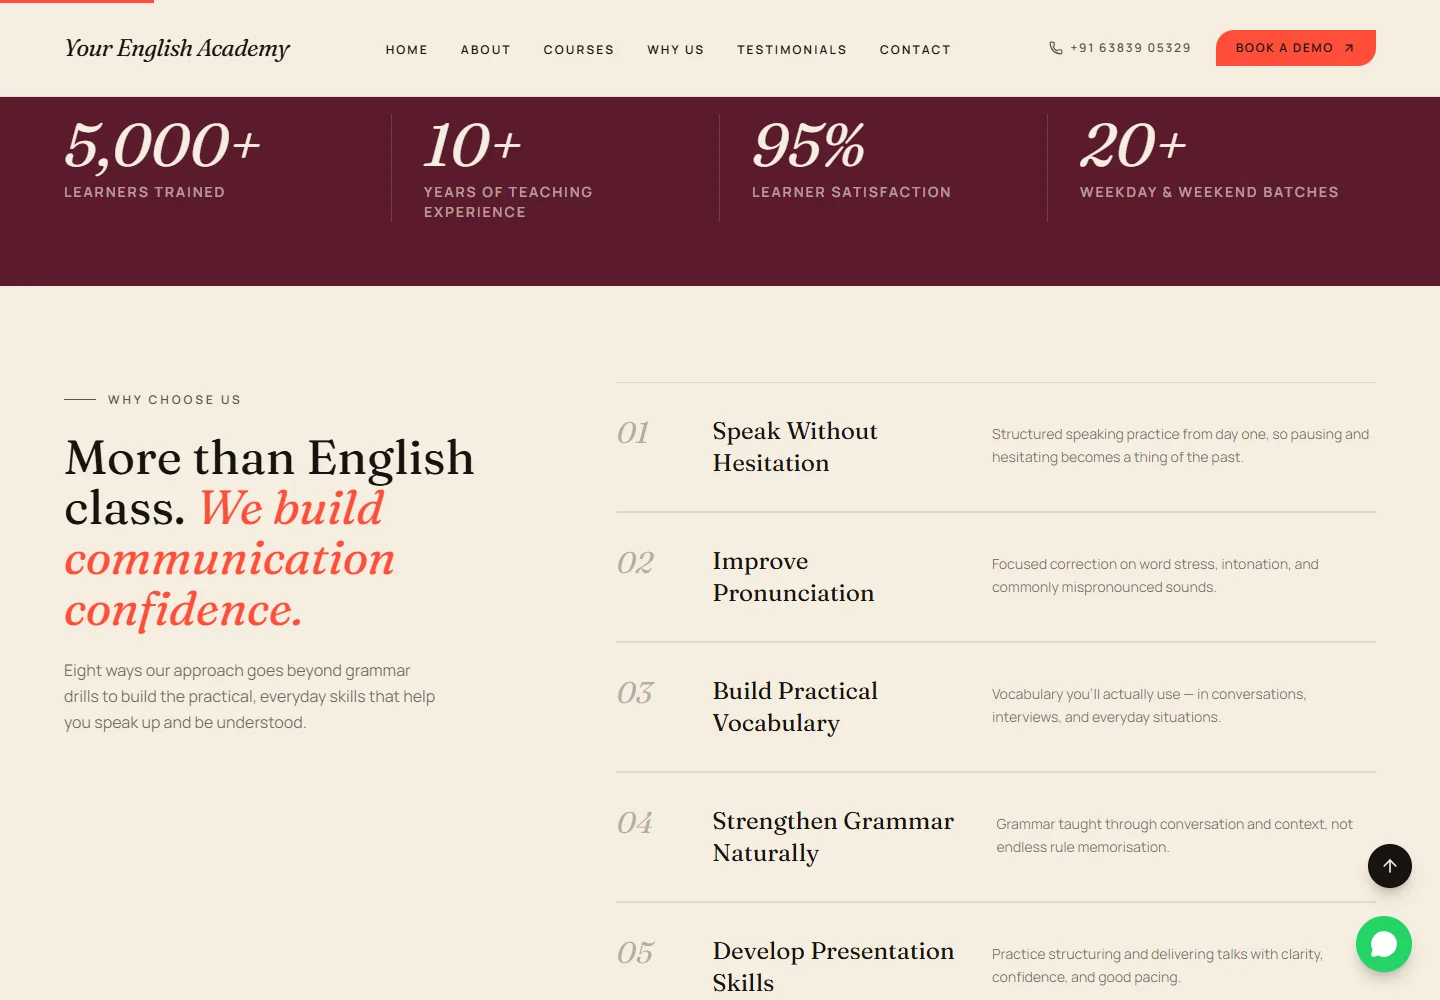Click the Practice structuring and delivering talks text
The width and height of the screenshot is (1440, 1000).
(x=1157, y=966)
